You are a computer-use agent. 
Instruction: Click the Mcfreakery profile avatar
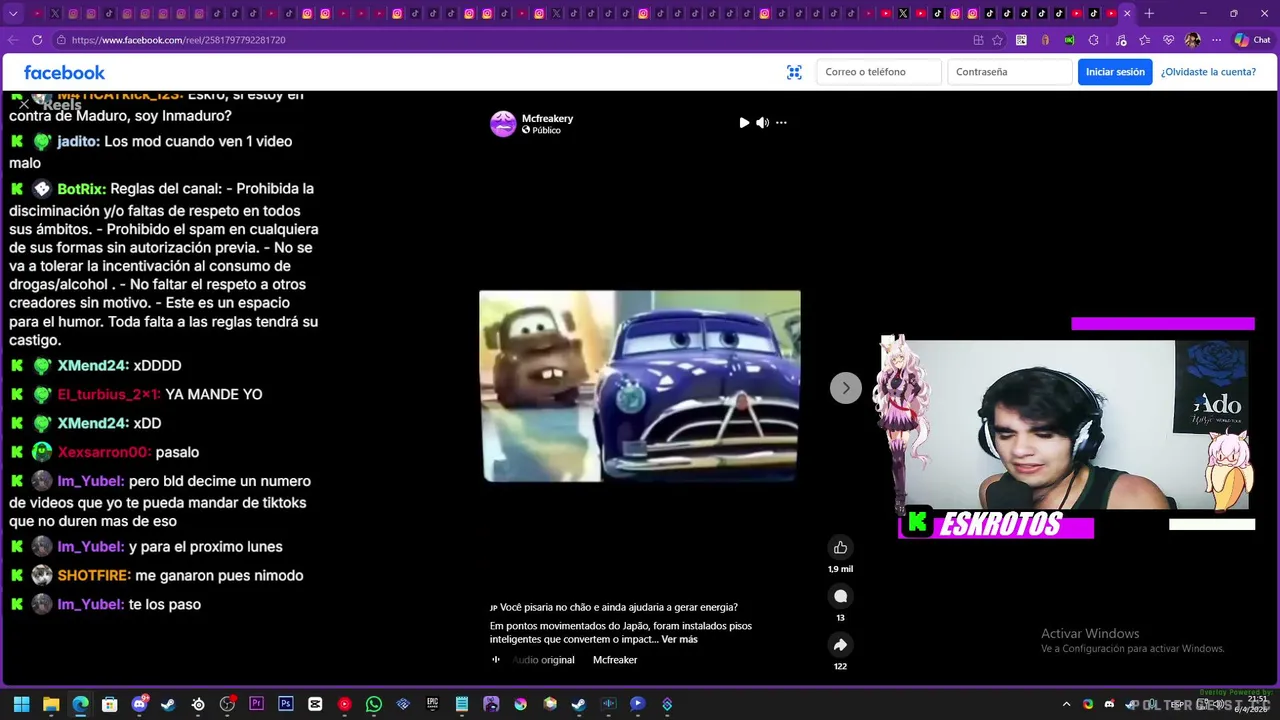pos(503,124)
